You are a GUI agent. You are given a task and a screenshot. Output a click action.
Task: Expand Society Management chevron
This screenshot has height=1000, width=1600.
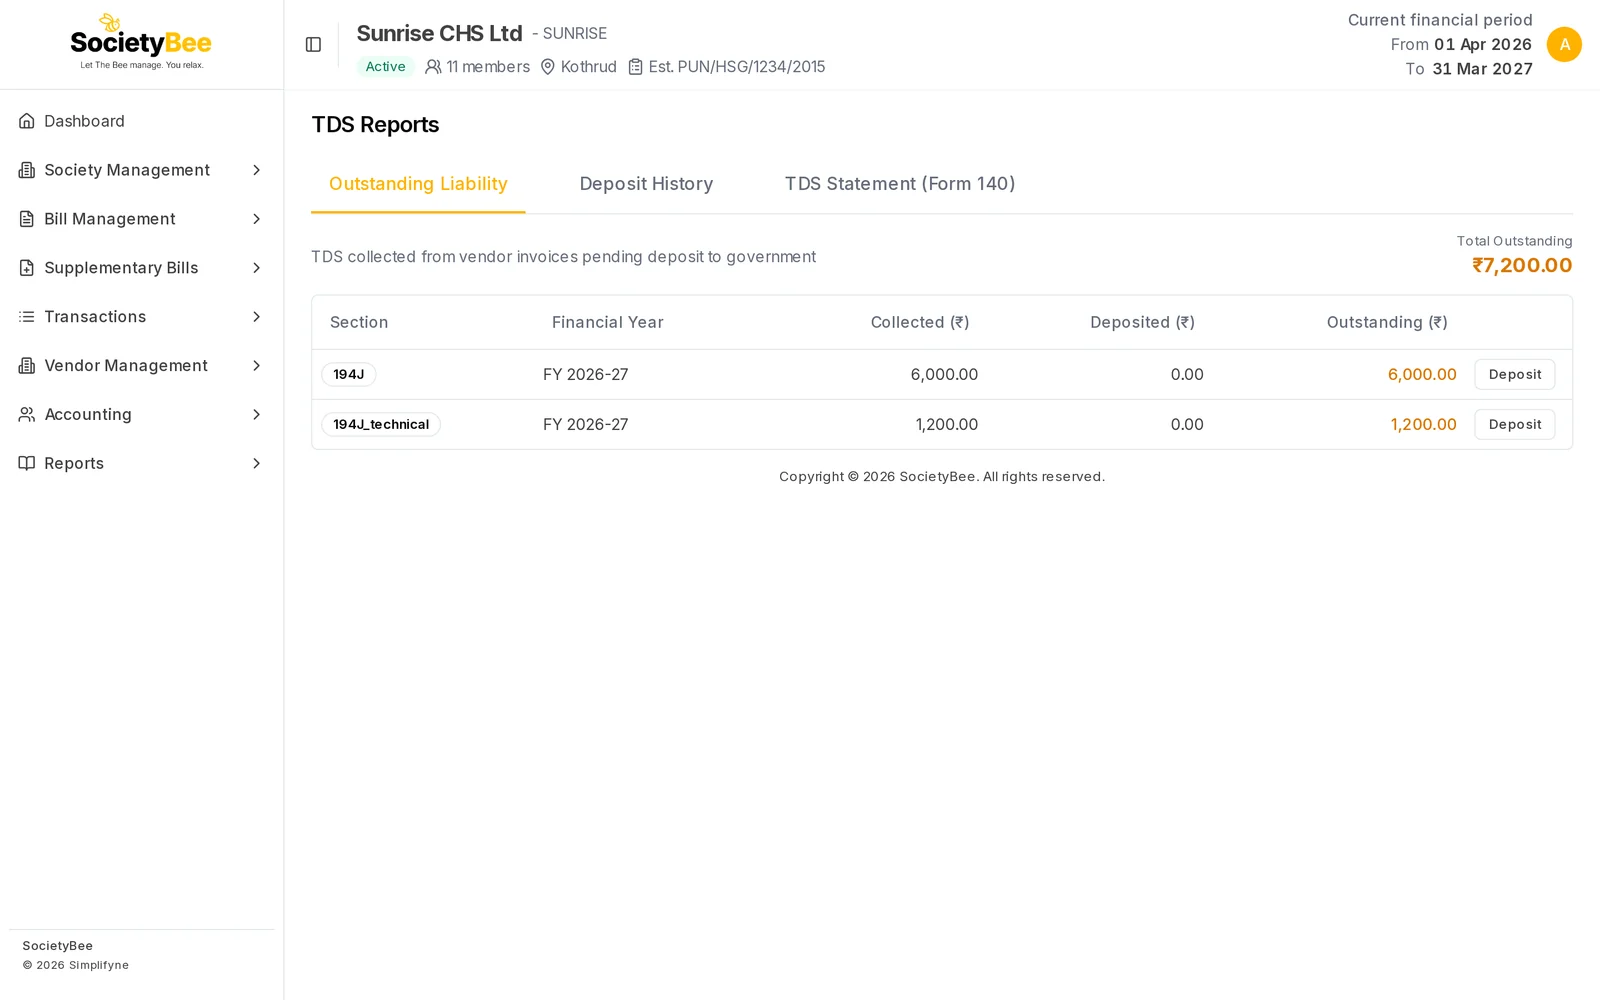(x=257, y=170)
